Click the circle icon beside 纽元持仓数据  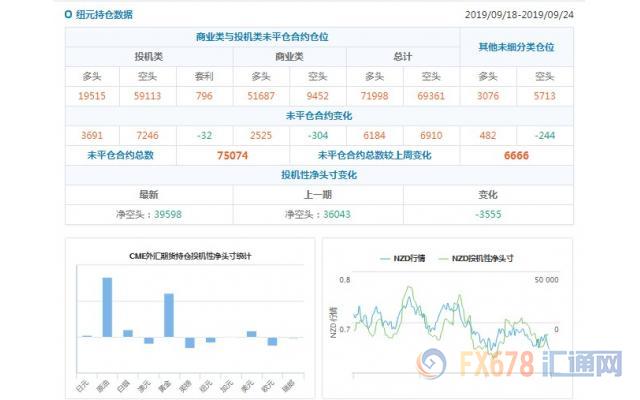point(68,15)
